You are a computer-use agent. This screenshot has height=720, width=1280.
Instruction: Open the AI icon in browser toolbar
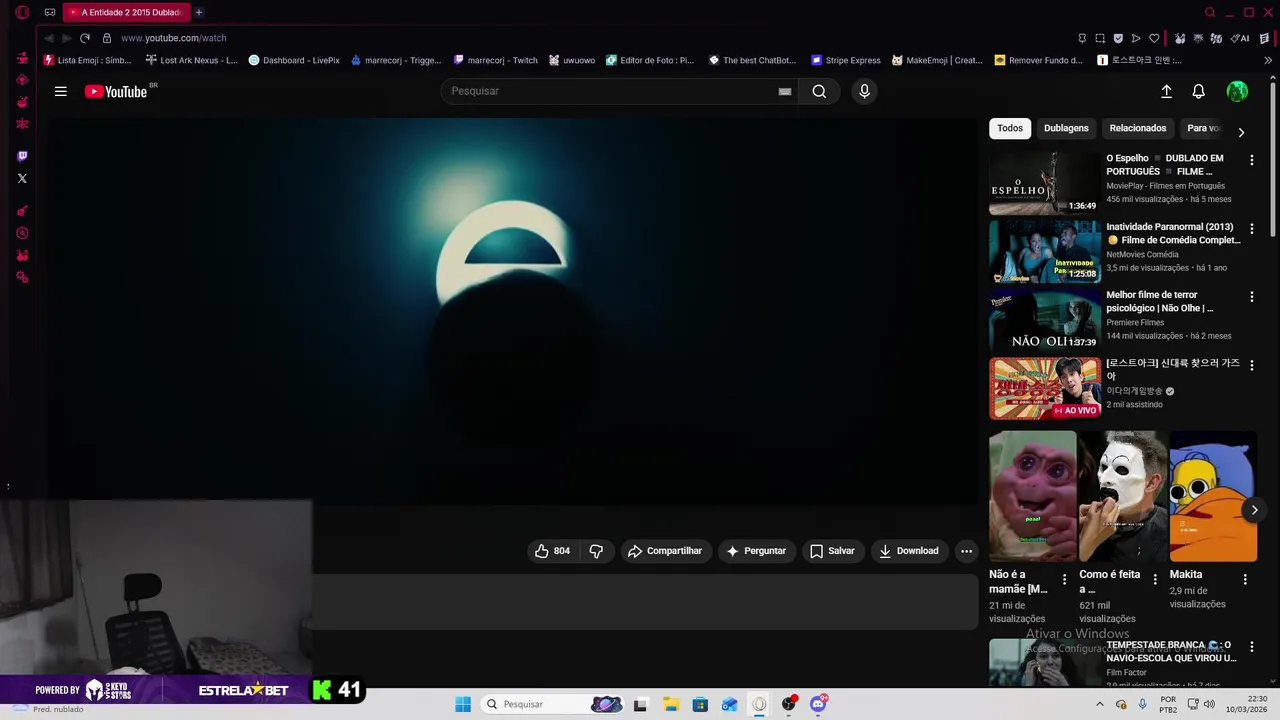click(x=1241, y=38)
